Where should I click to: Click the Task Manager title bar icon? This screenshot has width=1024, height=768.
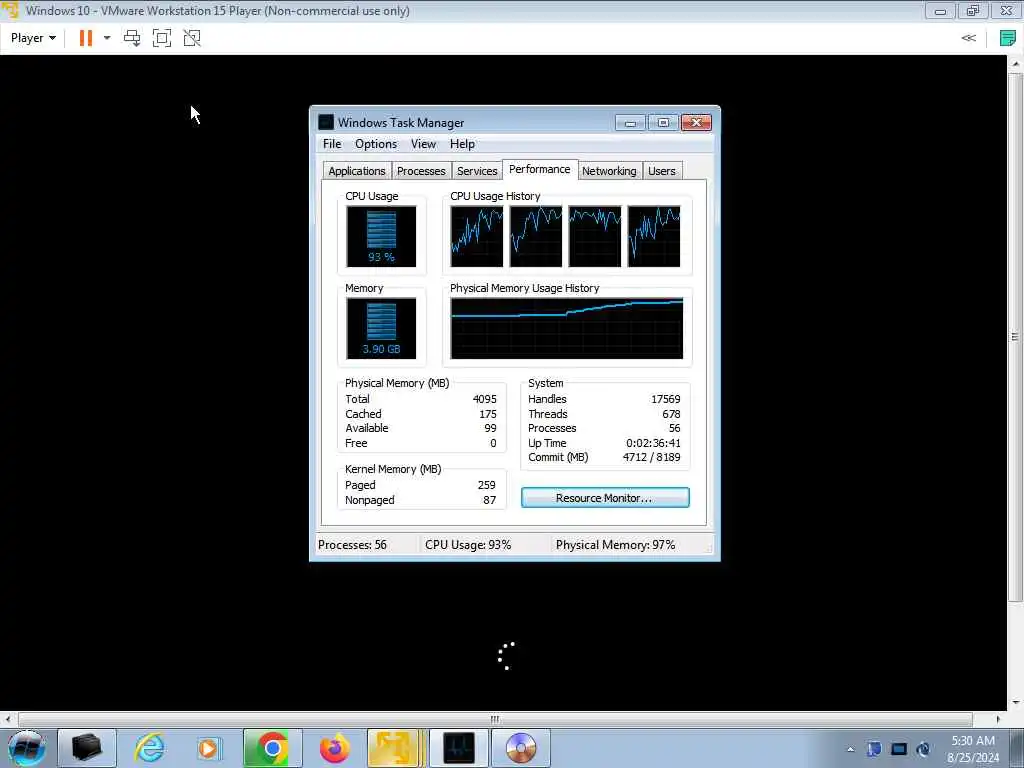[326, 122]
